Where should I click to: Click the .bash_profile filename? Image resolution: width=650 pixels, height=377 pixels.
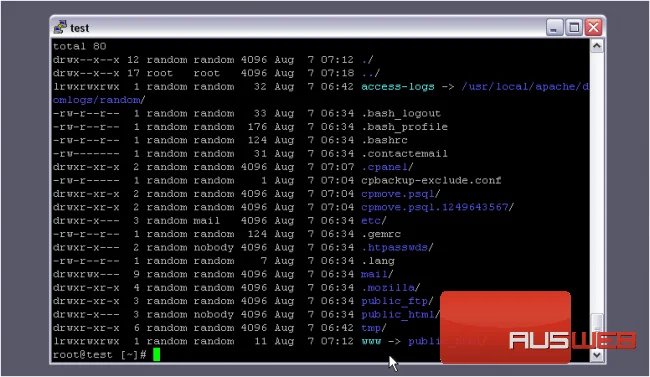(x=405, y=126)
